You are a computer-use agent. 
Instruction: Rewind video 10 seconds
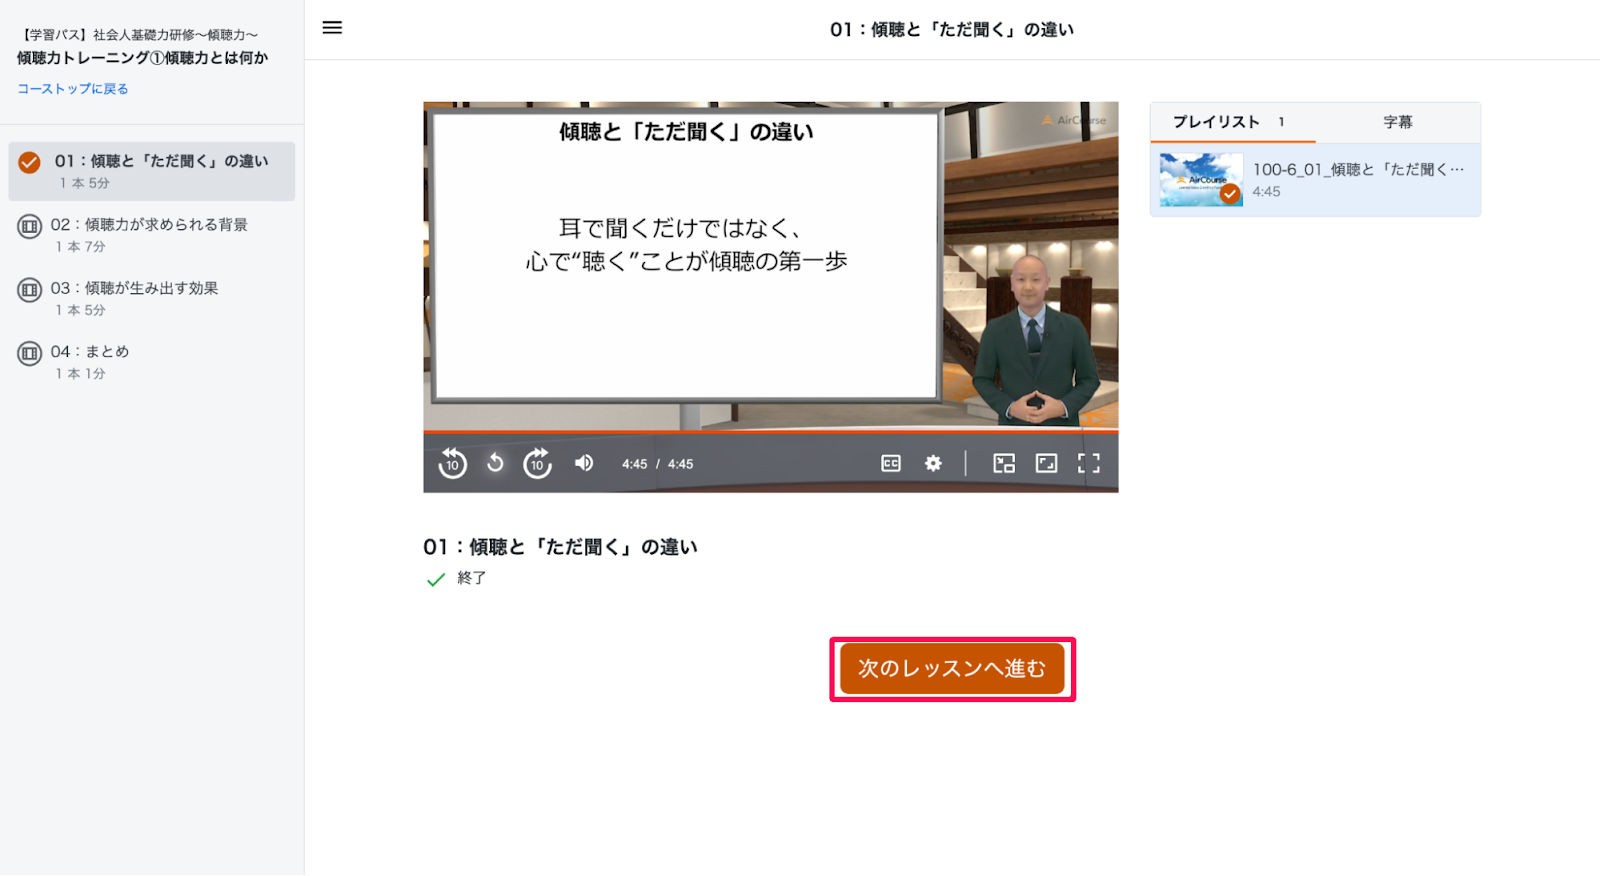pos(452,463)
